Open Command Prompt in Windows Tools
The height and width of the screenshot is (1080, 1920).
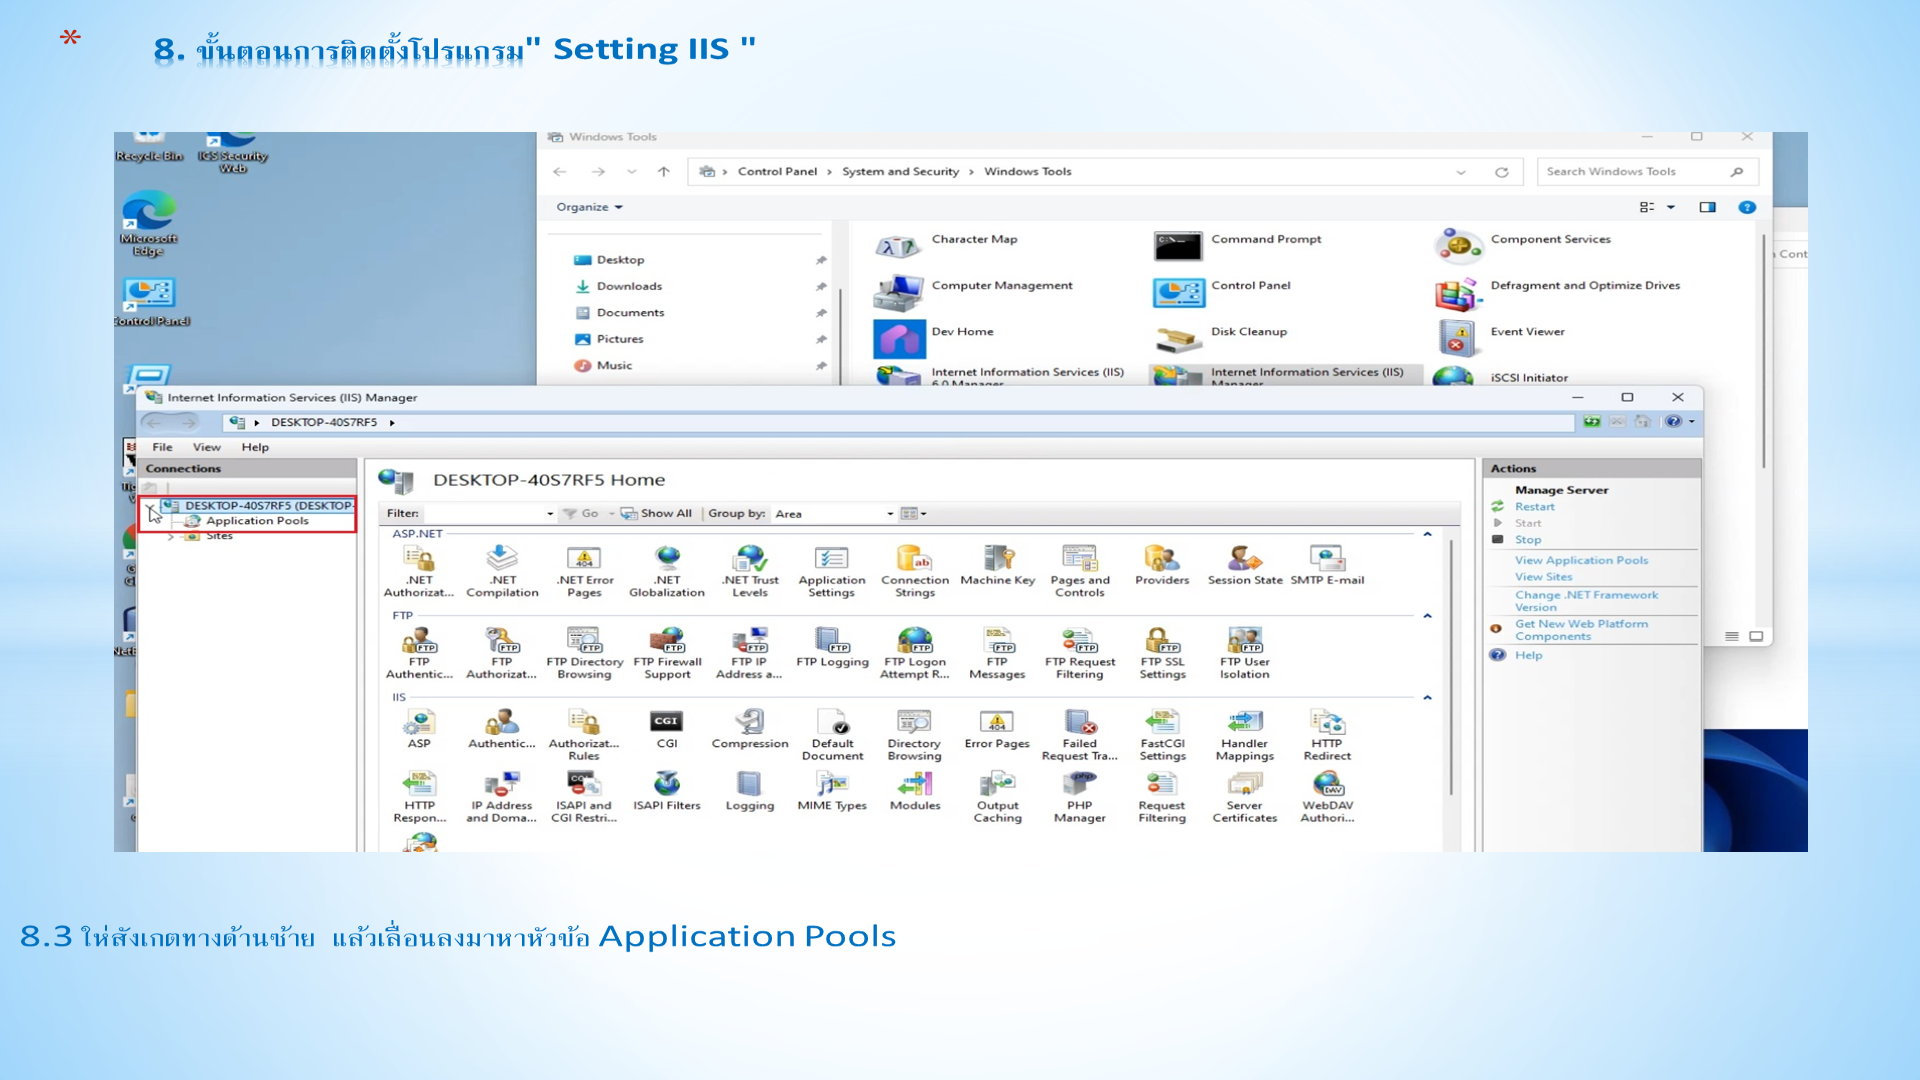point(1240,245)
